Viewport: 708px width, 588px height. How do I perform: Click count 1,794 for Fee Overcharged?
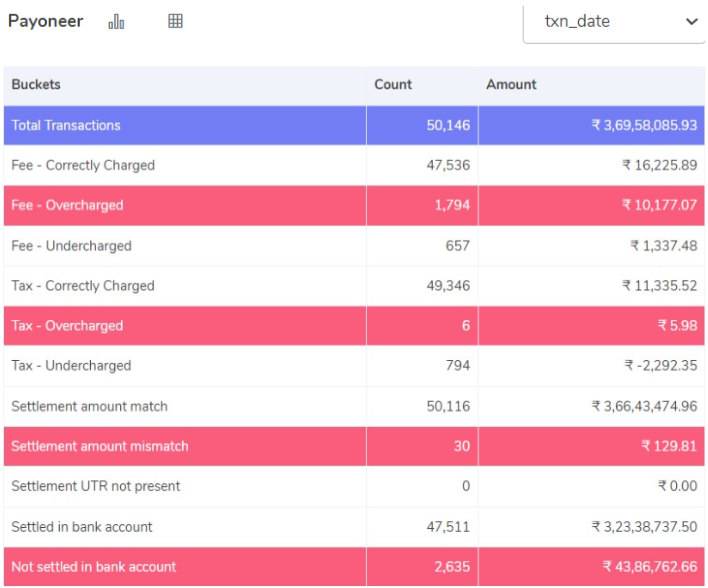(452, 205)
